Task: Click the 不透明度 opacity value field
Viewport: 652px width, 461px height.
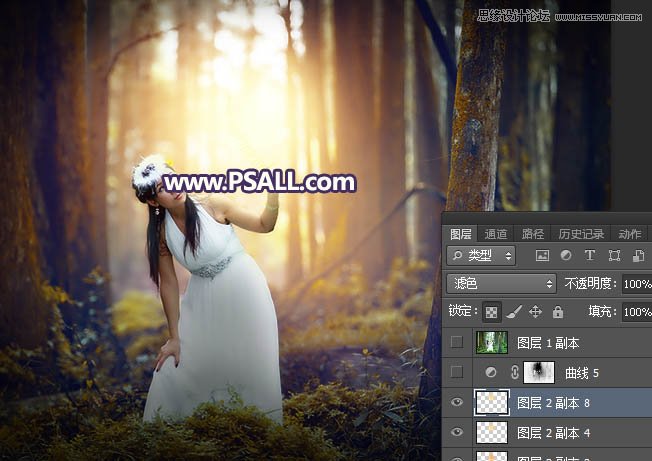Action: pos(637,284)
